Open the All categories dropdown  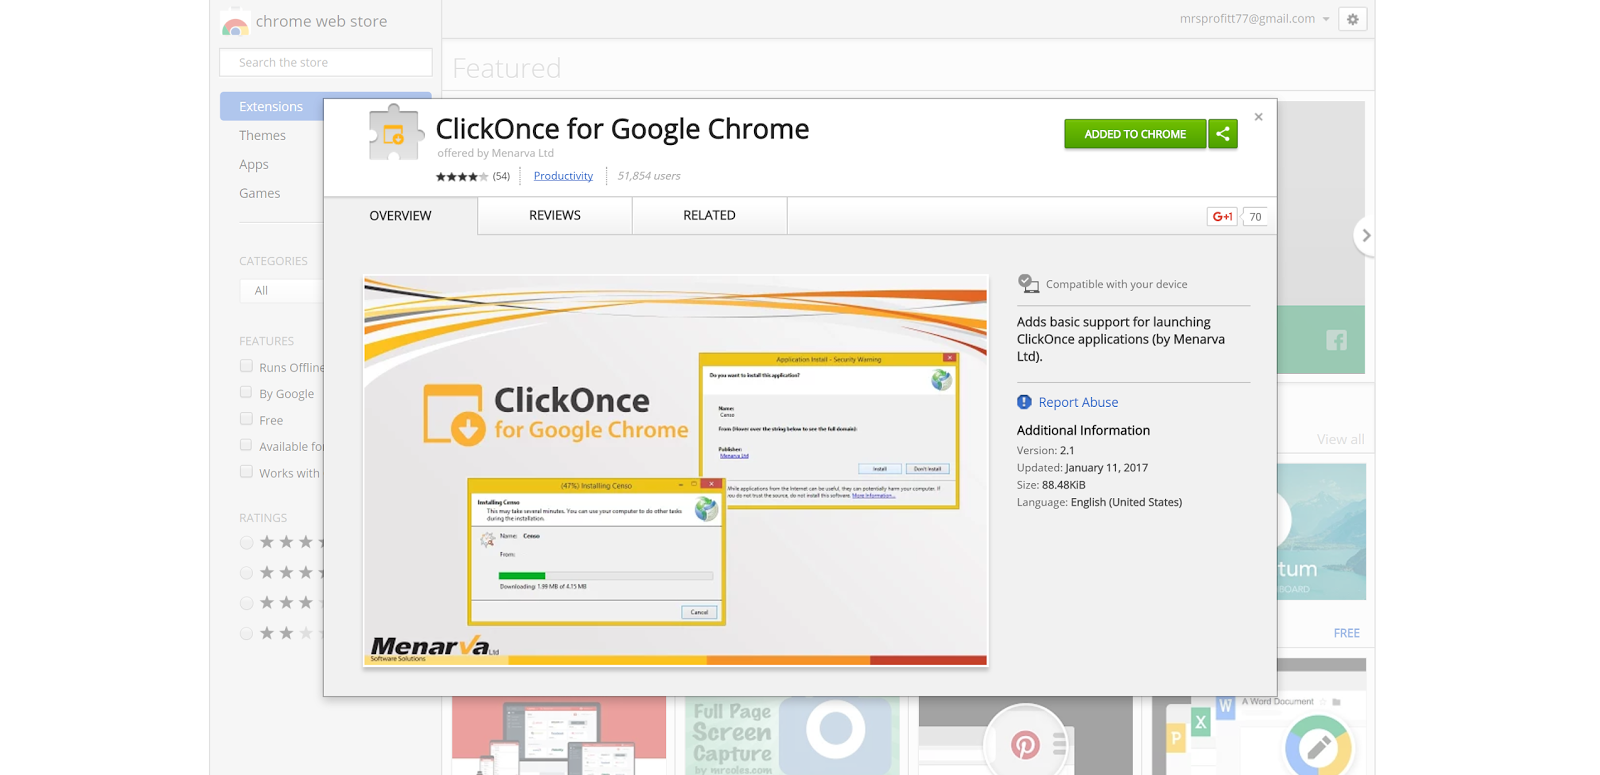coord(281,290)
